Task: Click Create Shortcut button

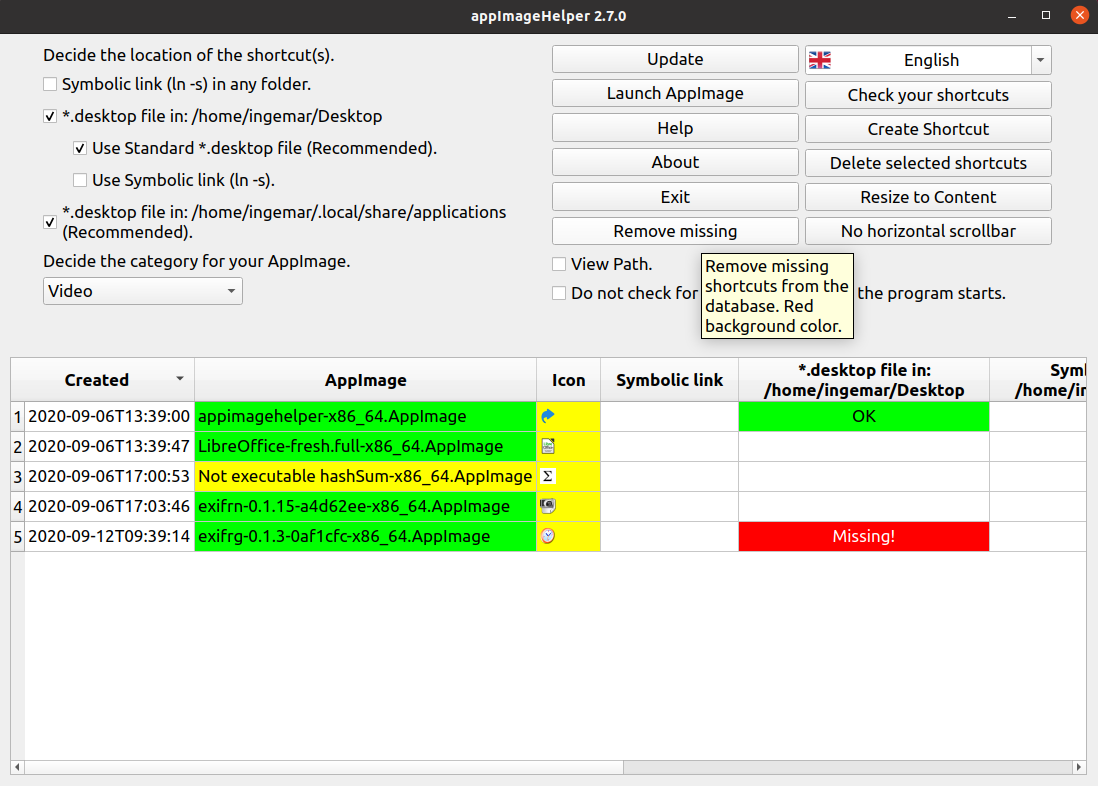Action: point(928,129)
